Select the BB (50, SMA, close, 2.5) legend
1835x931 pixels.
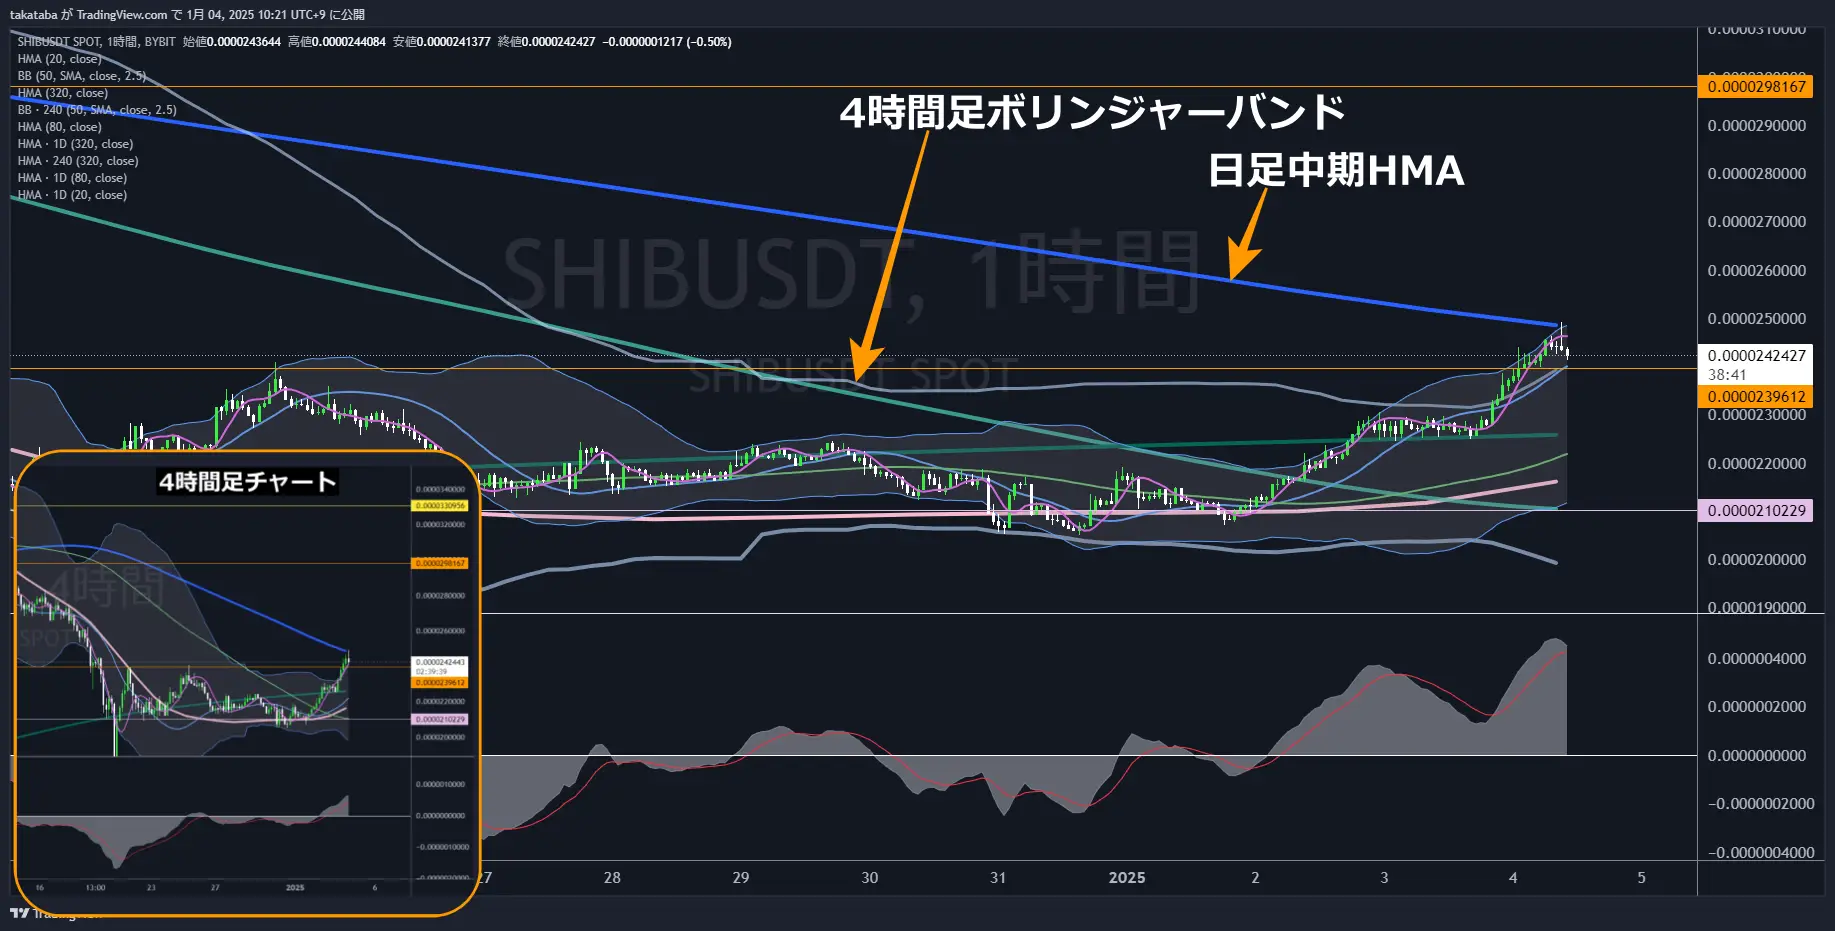coord(81,76)
